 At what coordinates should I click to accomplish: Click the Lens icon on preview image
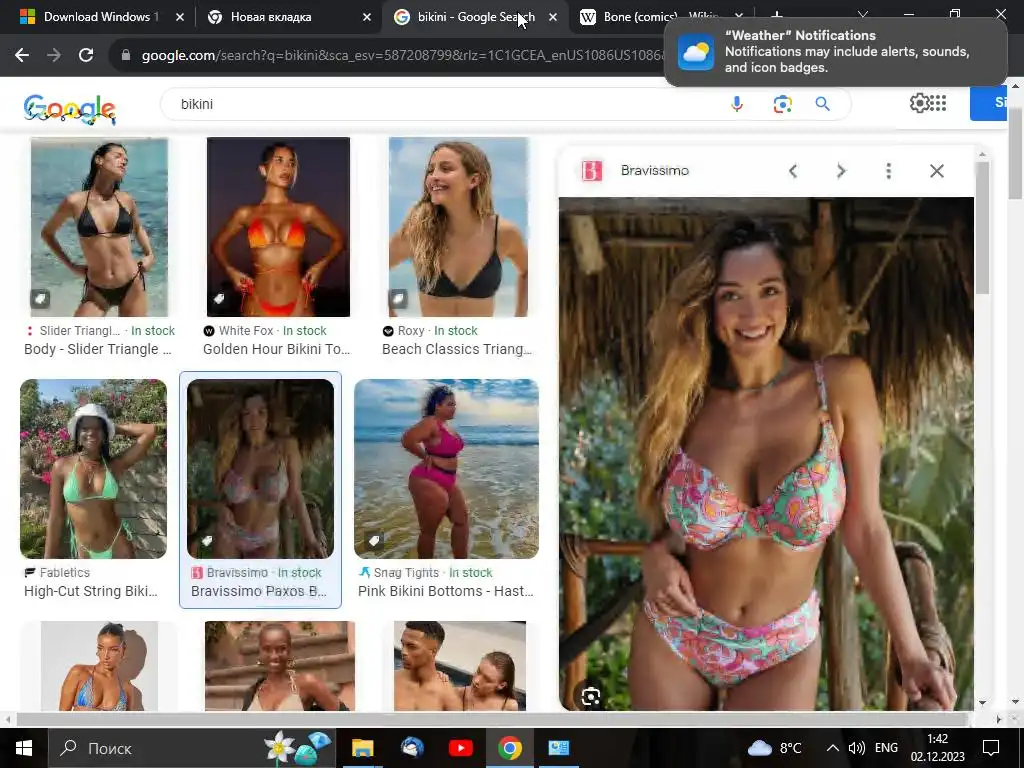pyautogui.click(x=591, y=697)
